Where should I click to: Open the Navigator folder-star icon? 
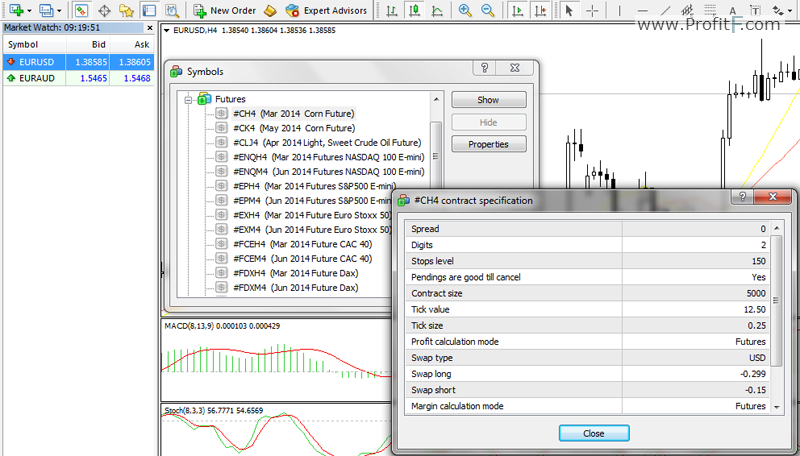tap(127, 10)
